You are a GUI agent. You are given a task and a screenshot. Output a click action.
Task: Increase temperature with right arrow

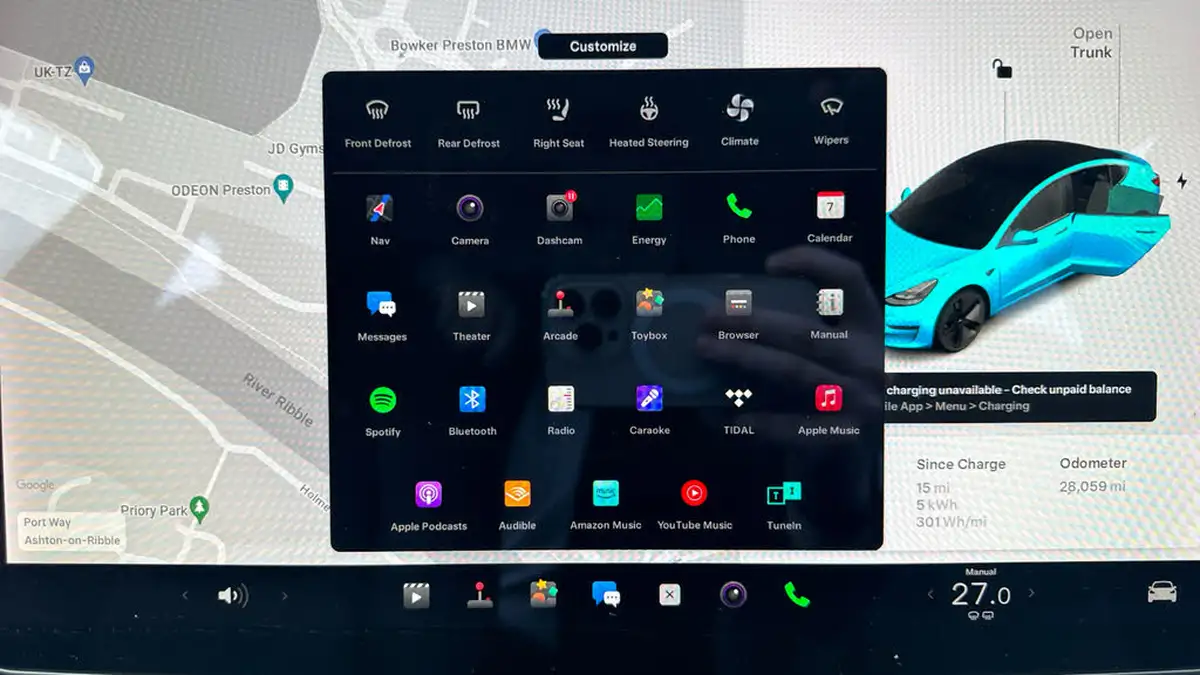pos(1031,594)
